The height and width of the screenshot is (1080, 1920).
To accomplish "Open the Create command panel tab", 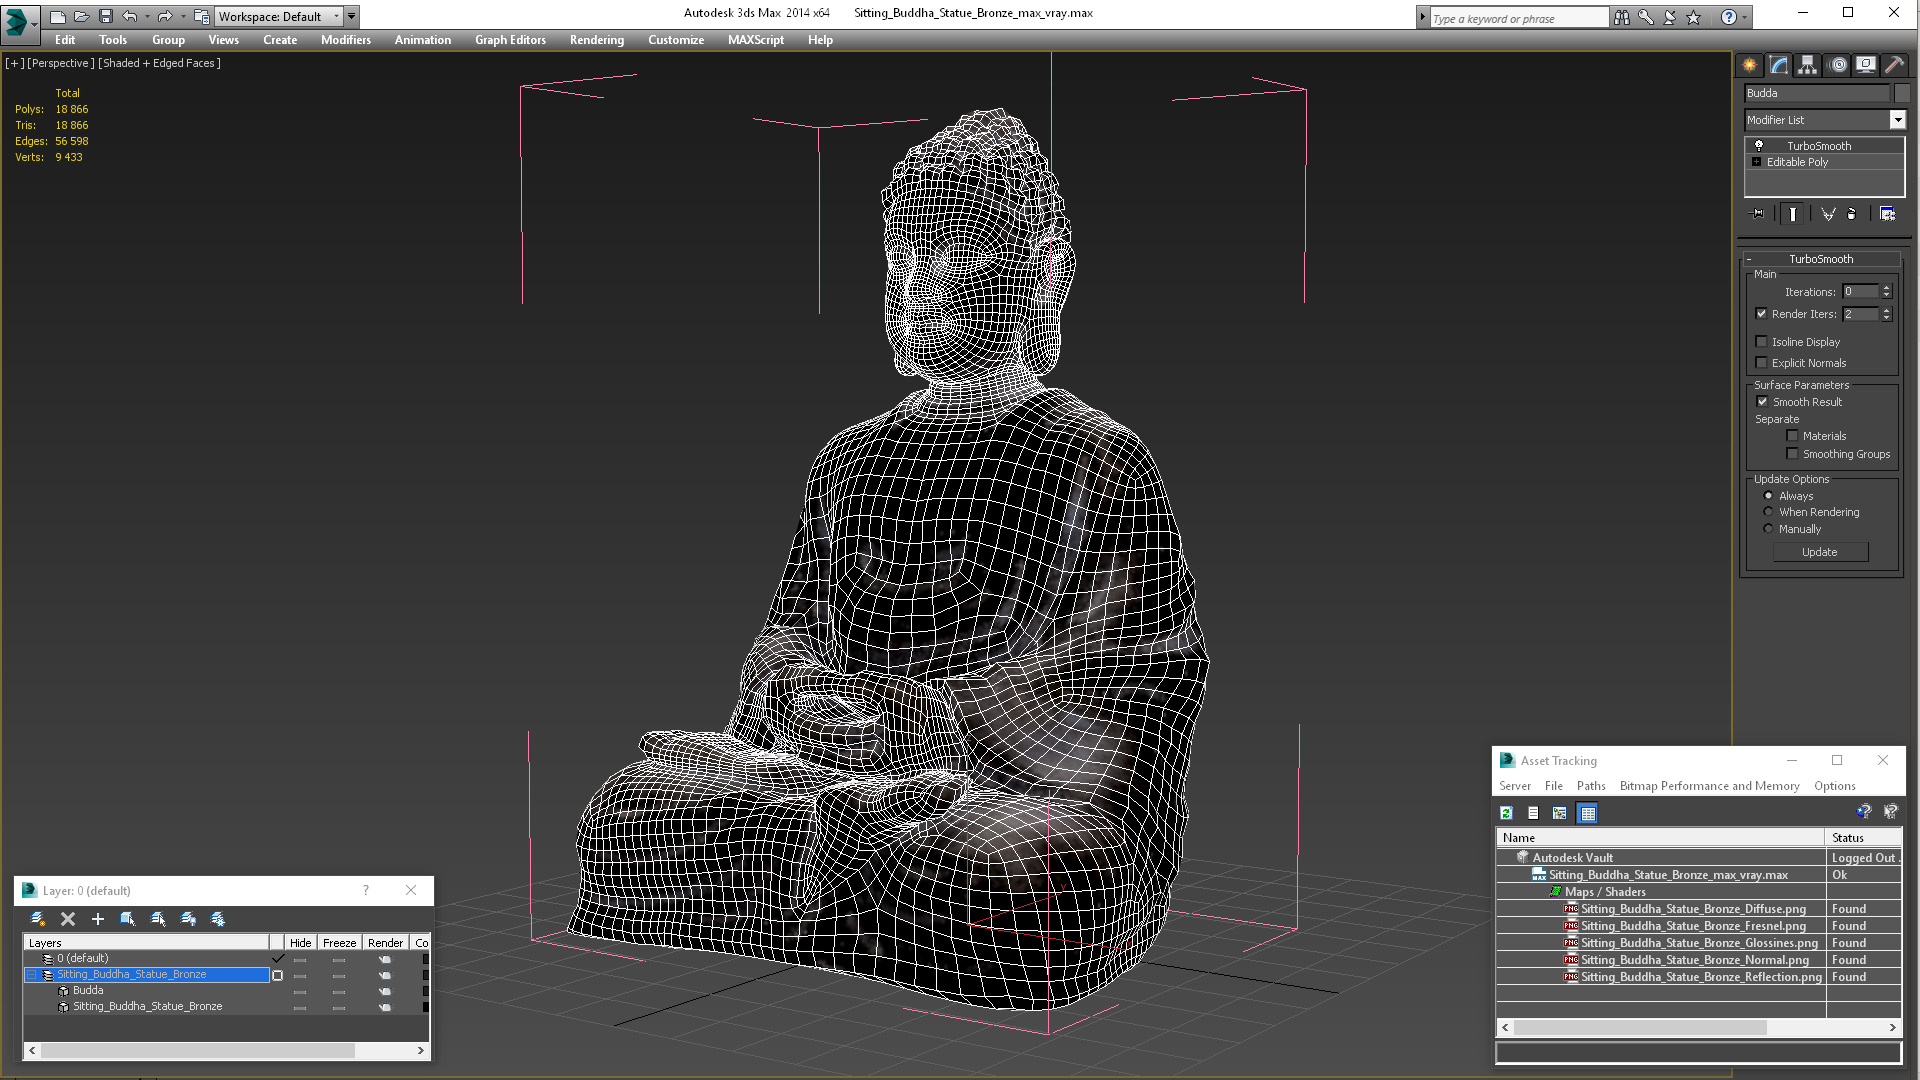I will (1749, 65).
